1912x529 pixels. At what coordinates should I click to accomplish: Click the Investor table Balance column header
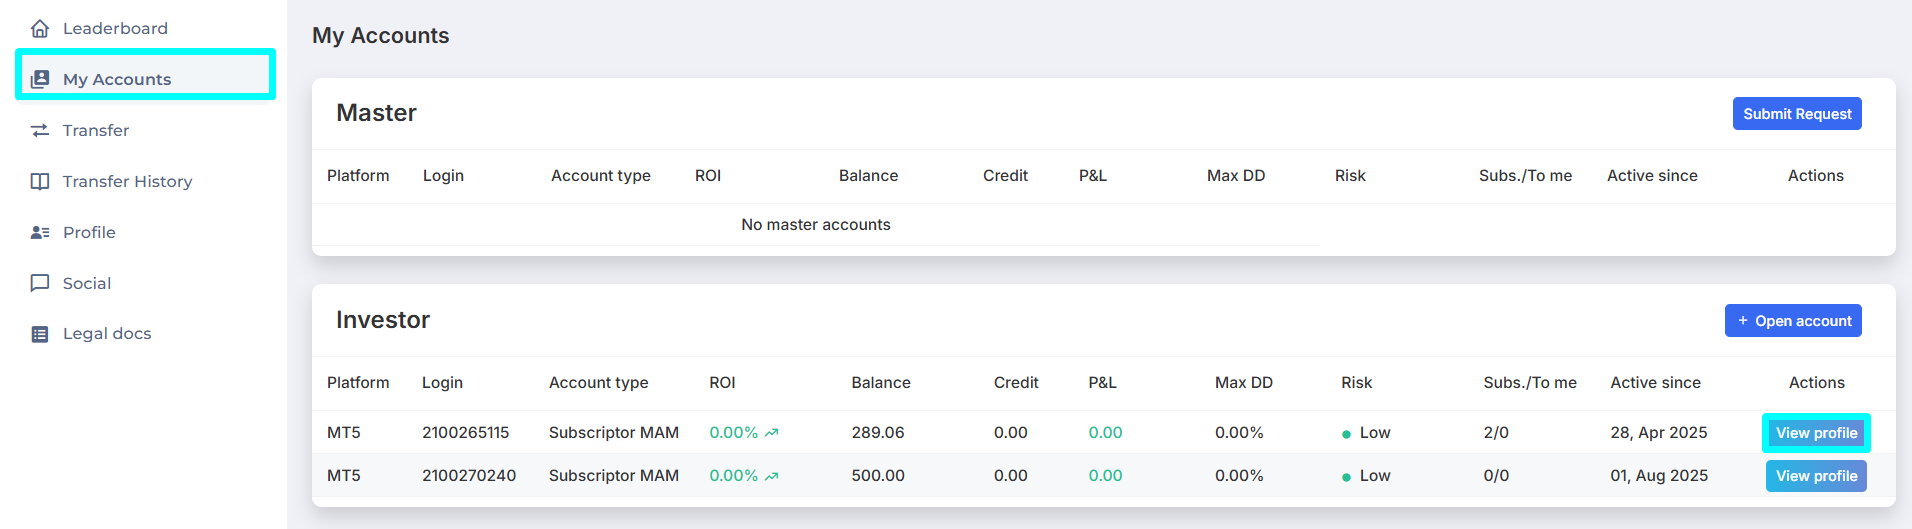(x=881, y=383)
